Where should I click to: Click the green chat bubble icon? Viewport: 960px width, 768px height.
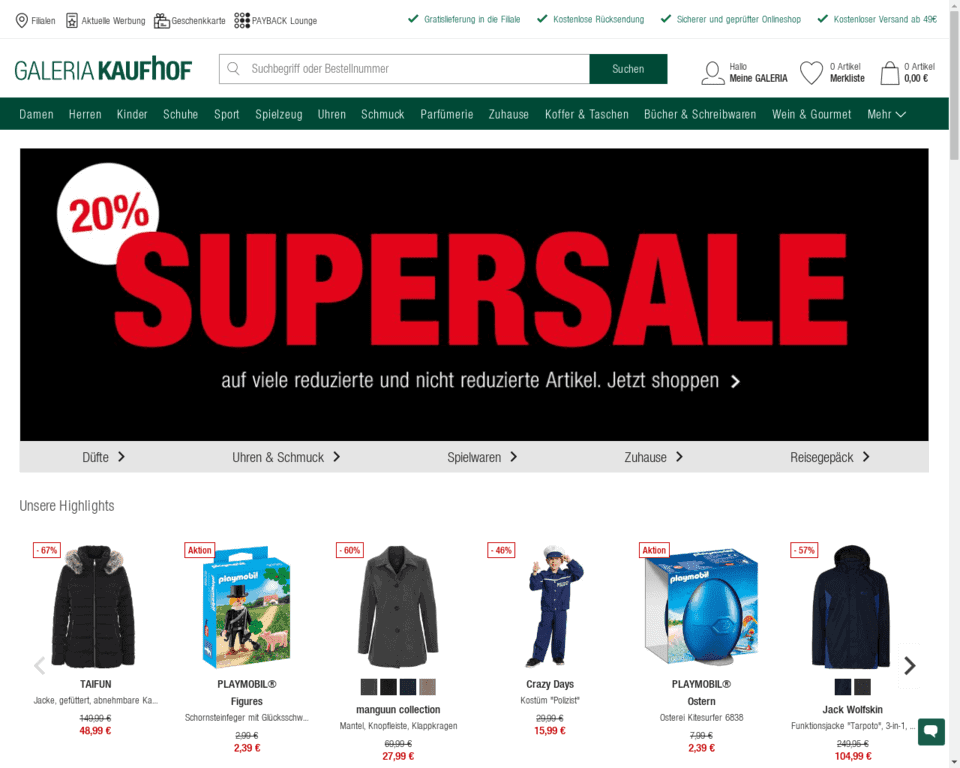pos(931,732)
